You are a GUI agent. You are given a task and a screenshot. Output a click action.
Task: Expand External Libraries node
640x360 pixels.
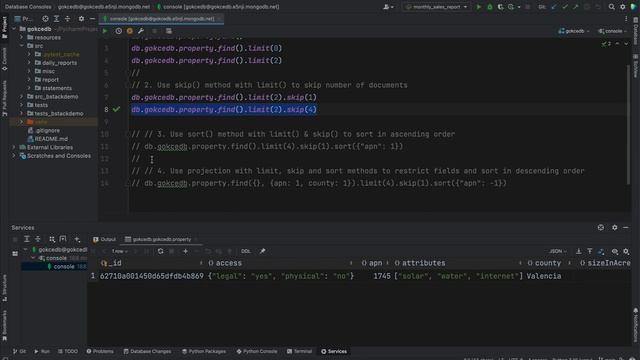tap(14, 147)
